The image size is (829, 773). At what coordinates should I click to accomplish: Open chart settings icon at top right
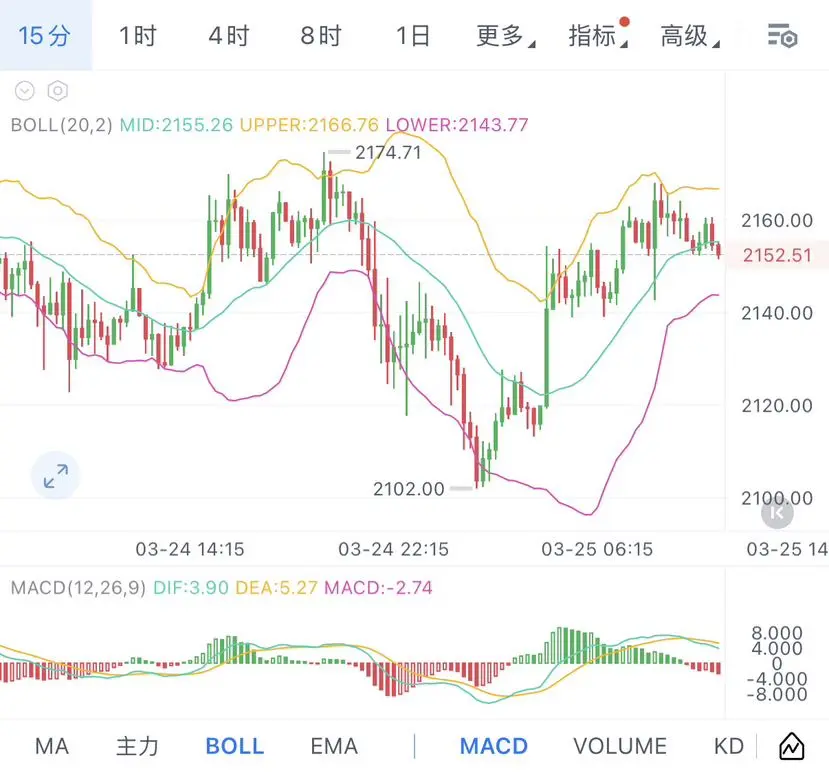pyautogui.click(x=782, y=37)
